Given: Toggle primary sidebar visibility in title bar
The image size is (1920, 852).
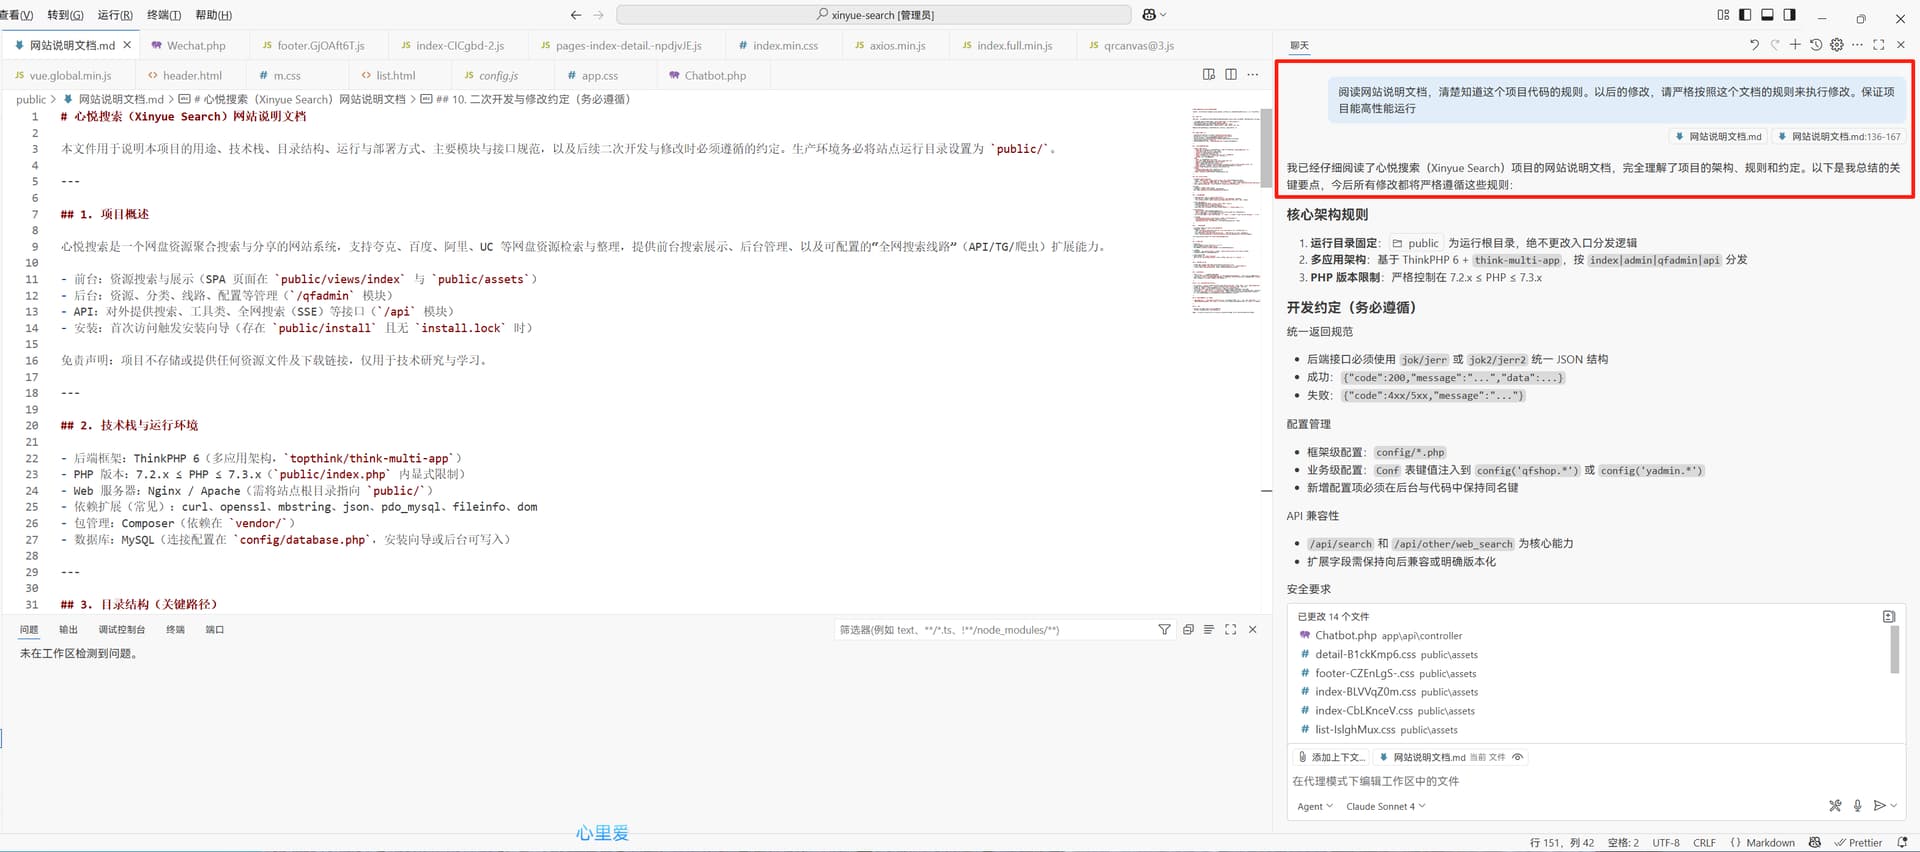Looking at the screenshot, I should coord(1745,15).
